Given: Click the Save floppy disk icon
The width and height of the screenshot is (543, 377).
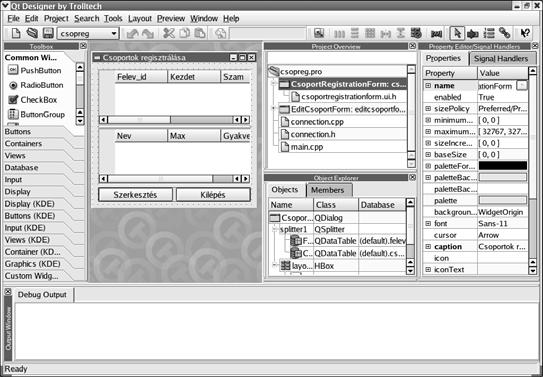Looking at the screenshot, I should tap(48, 34).
